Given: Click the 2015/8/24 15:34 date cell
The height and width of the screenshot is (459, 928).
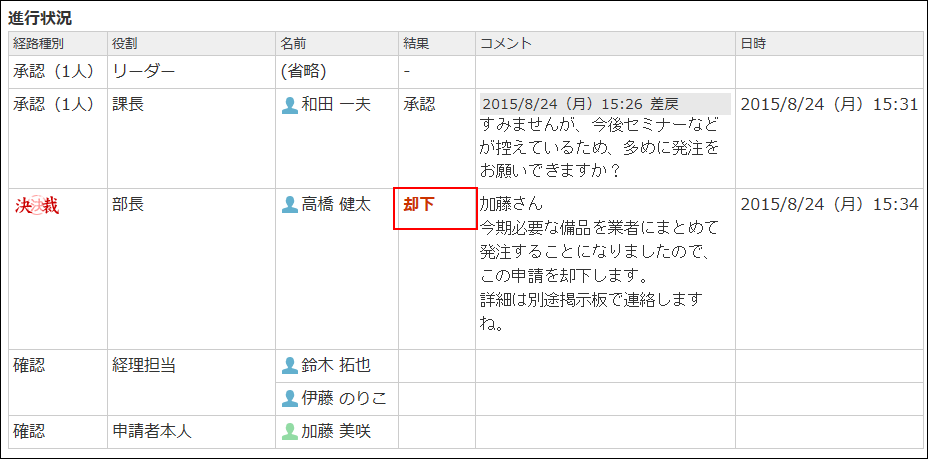Looking at the screenshot, I should (828, 205).
